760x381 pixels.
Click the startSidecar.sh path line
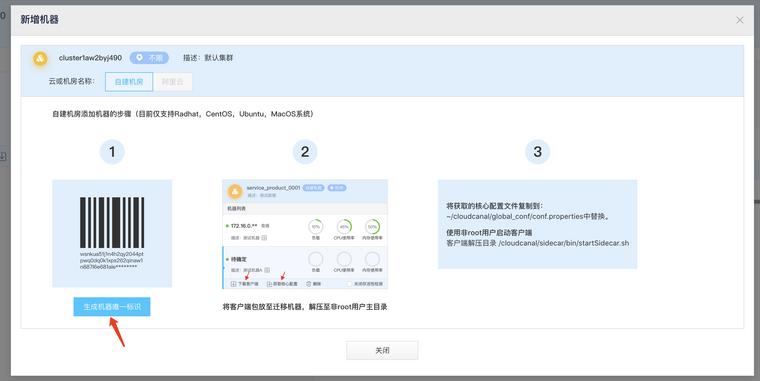[x=538, y=243]
